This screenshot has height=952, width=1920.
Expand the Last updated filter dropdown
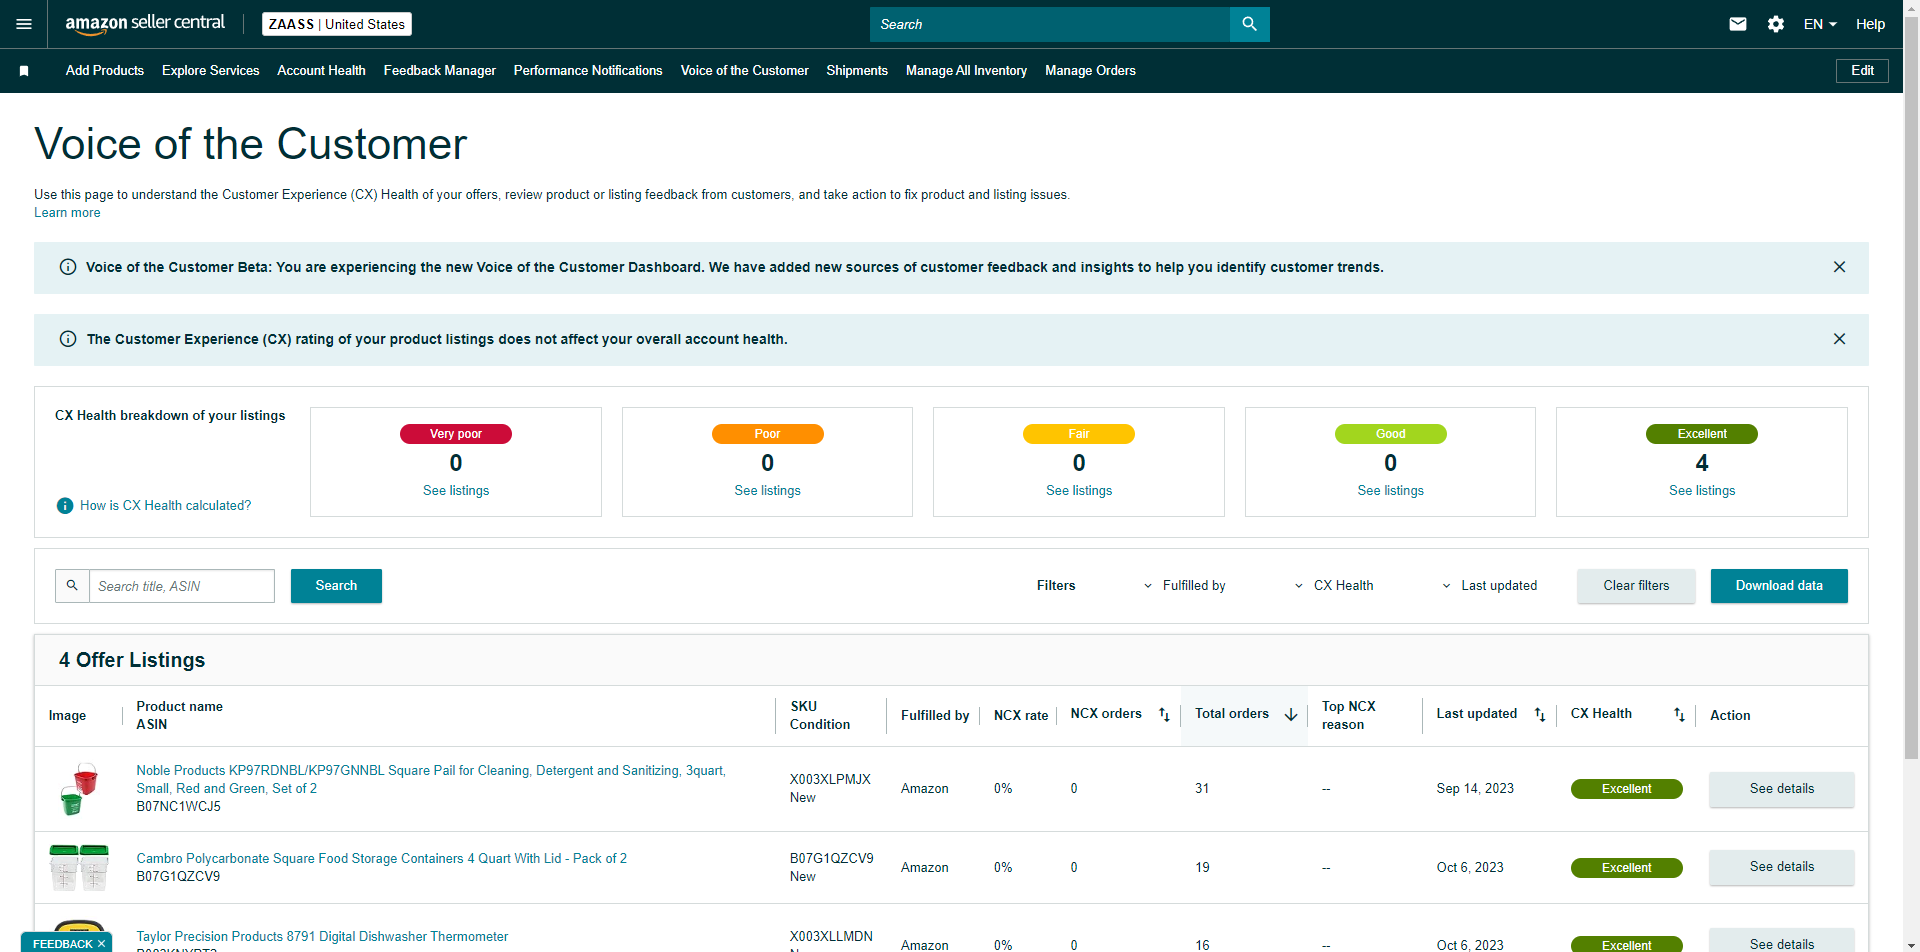(1489, 586)
